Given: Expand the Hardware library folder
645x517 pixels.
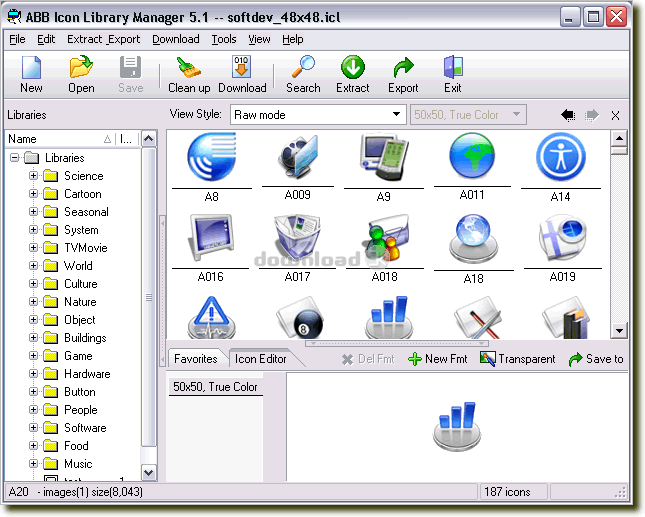Looking at the screenshot, I should [33, 374].
